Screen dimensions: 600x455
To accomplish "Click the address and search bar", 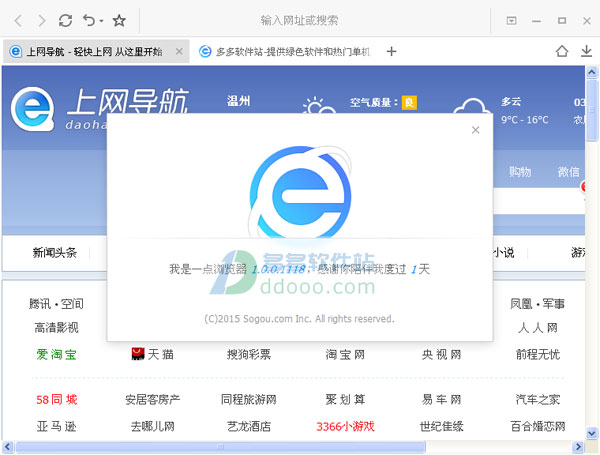I will [299, 20].
